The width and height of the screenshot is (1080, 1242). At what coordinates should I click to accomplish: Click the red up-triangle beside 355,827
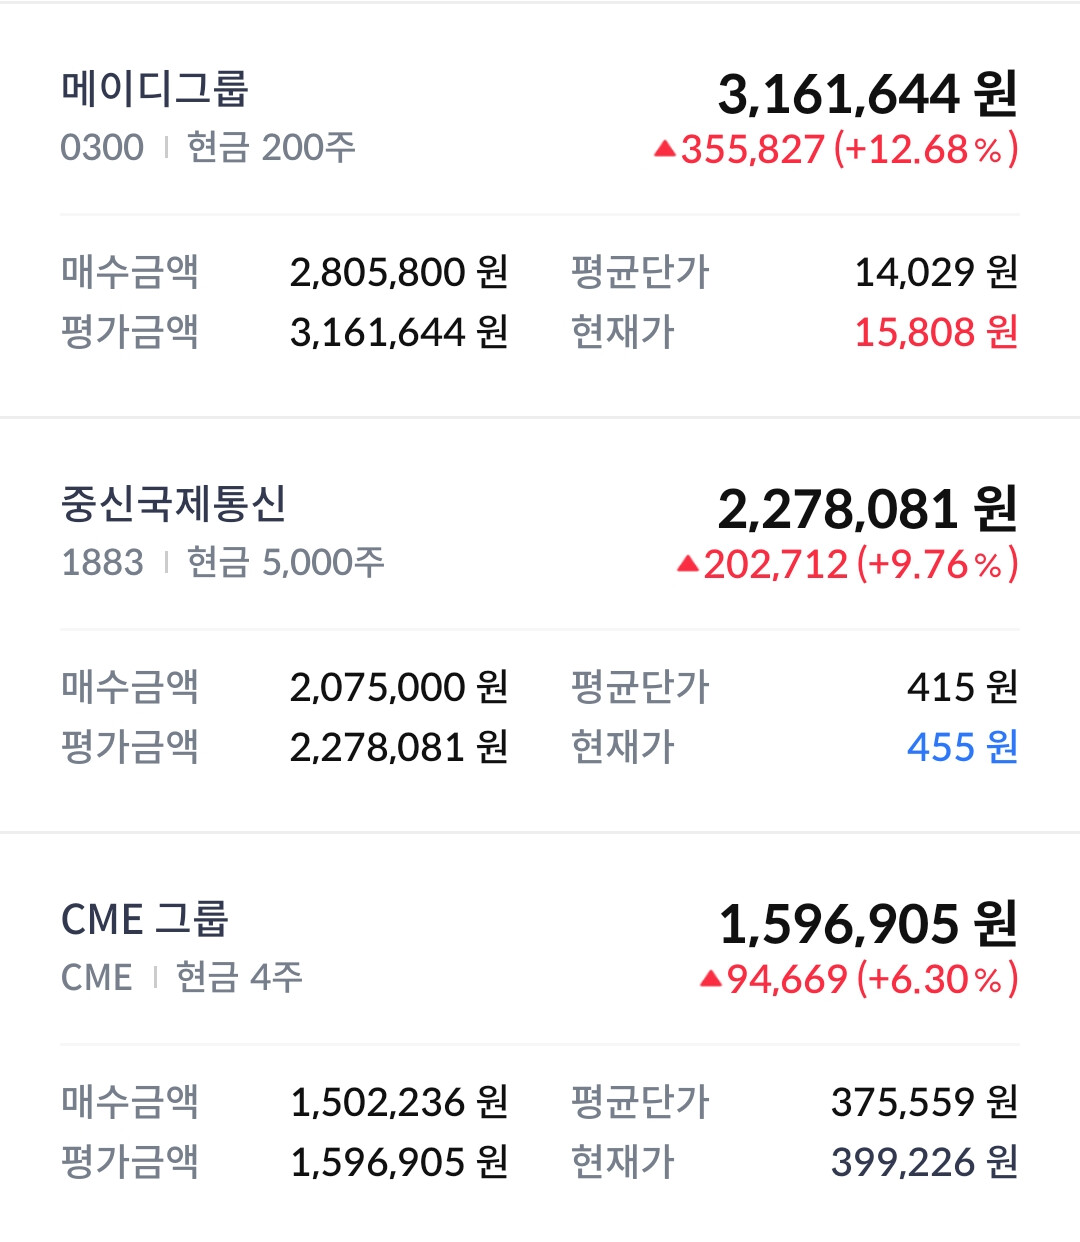(665, 150)
